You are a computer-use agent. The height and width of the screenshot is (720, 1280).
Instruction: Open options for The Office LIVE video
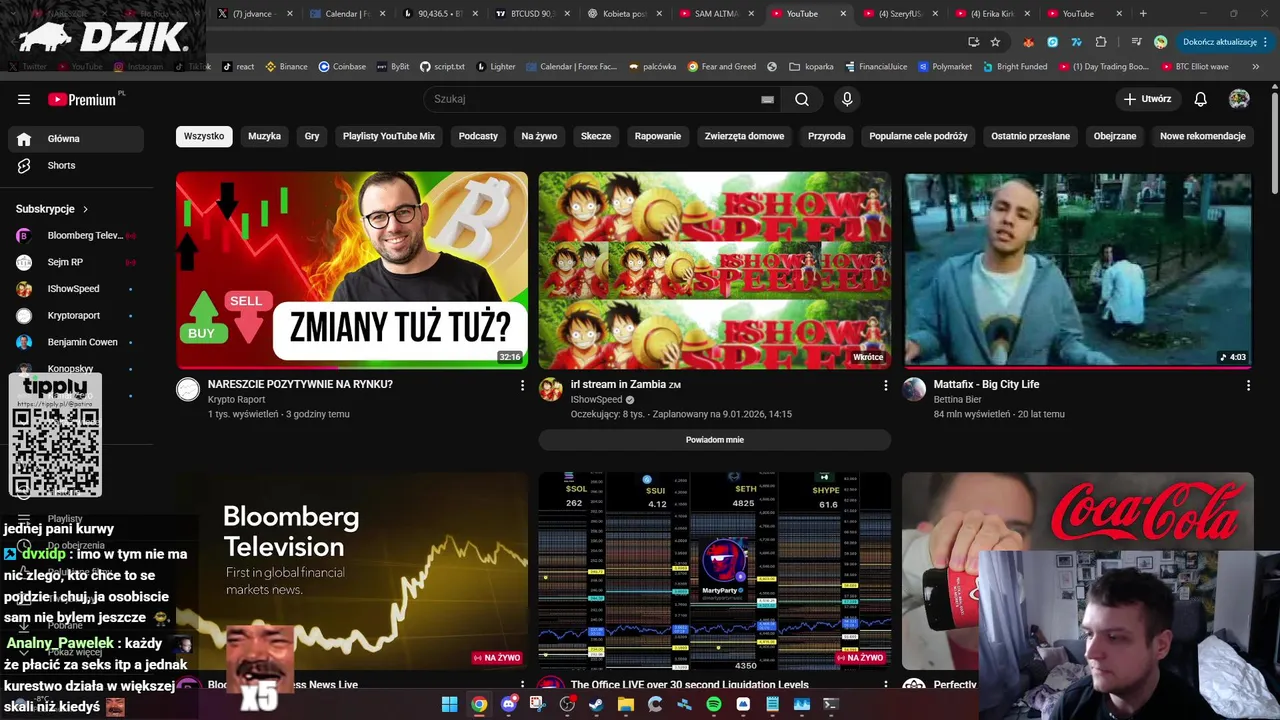[x=885, y=685]
